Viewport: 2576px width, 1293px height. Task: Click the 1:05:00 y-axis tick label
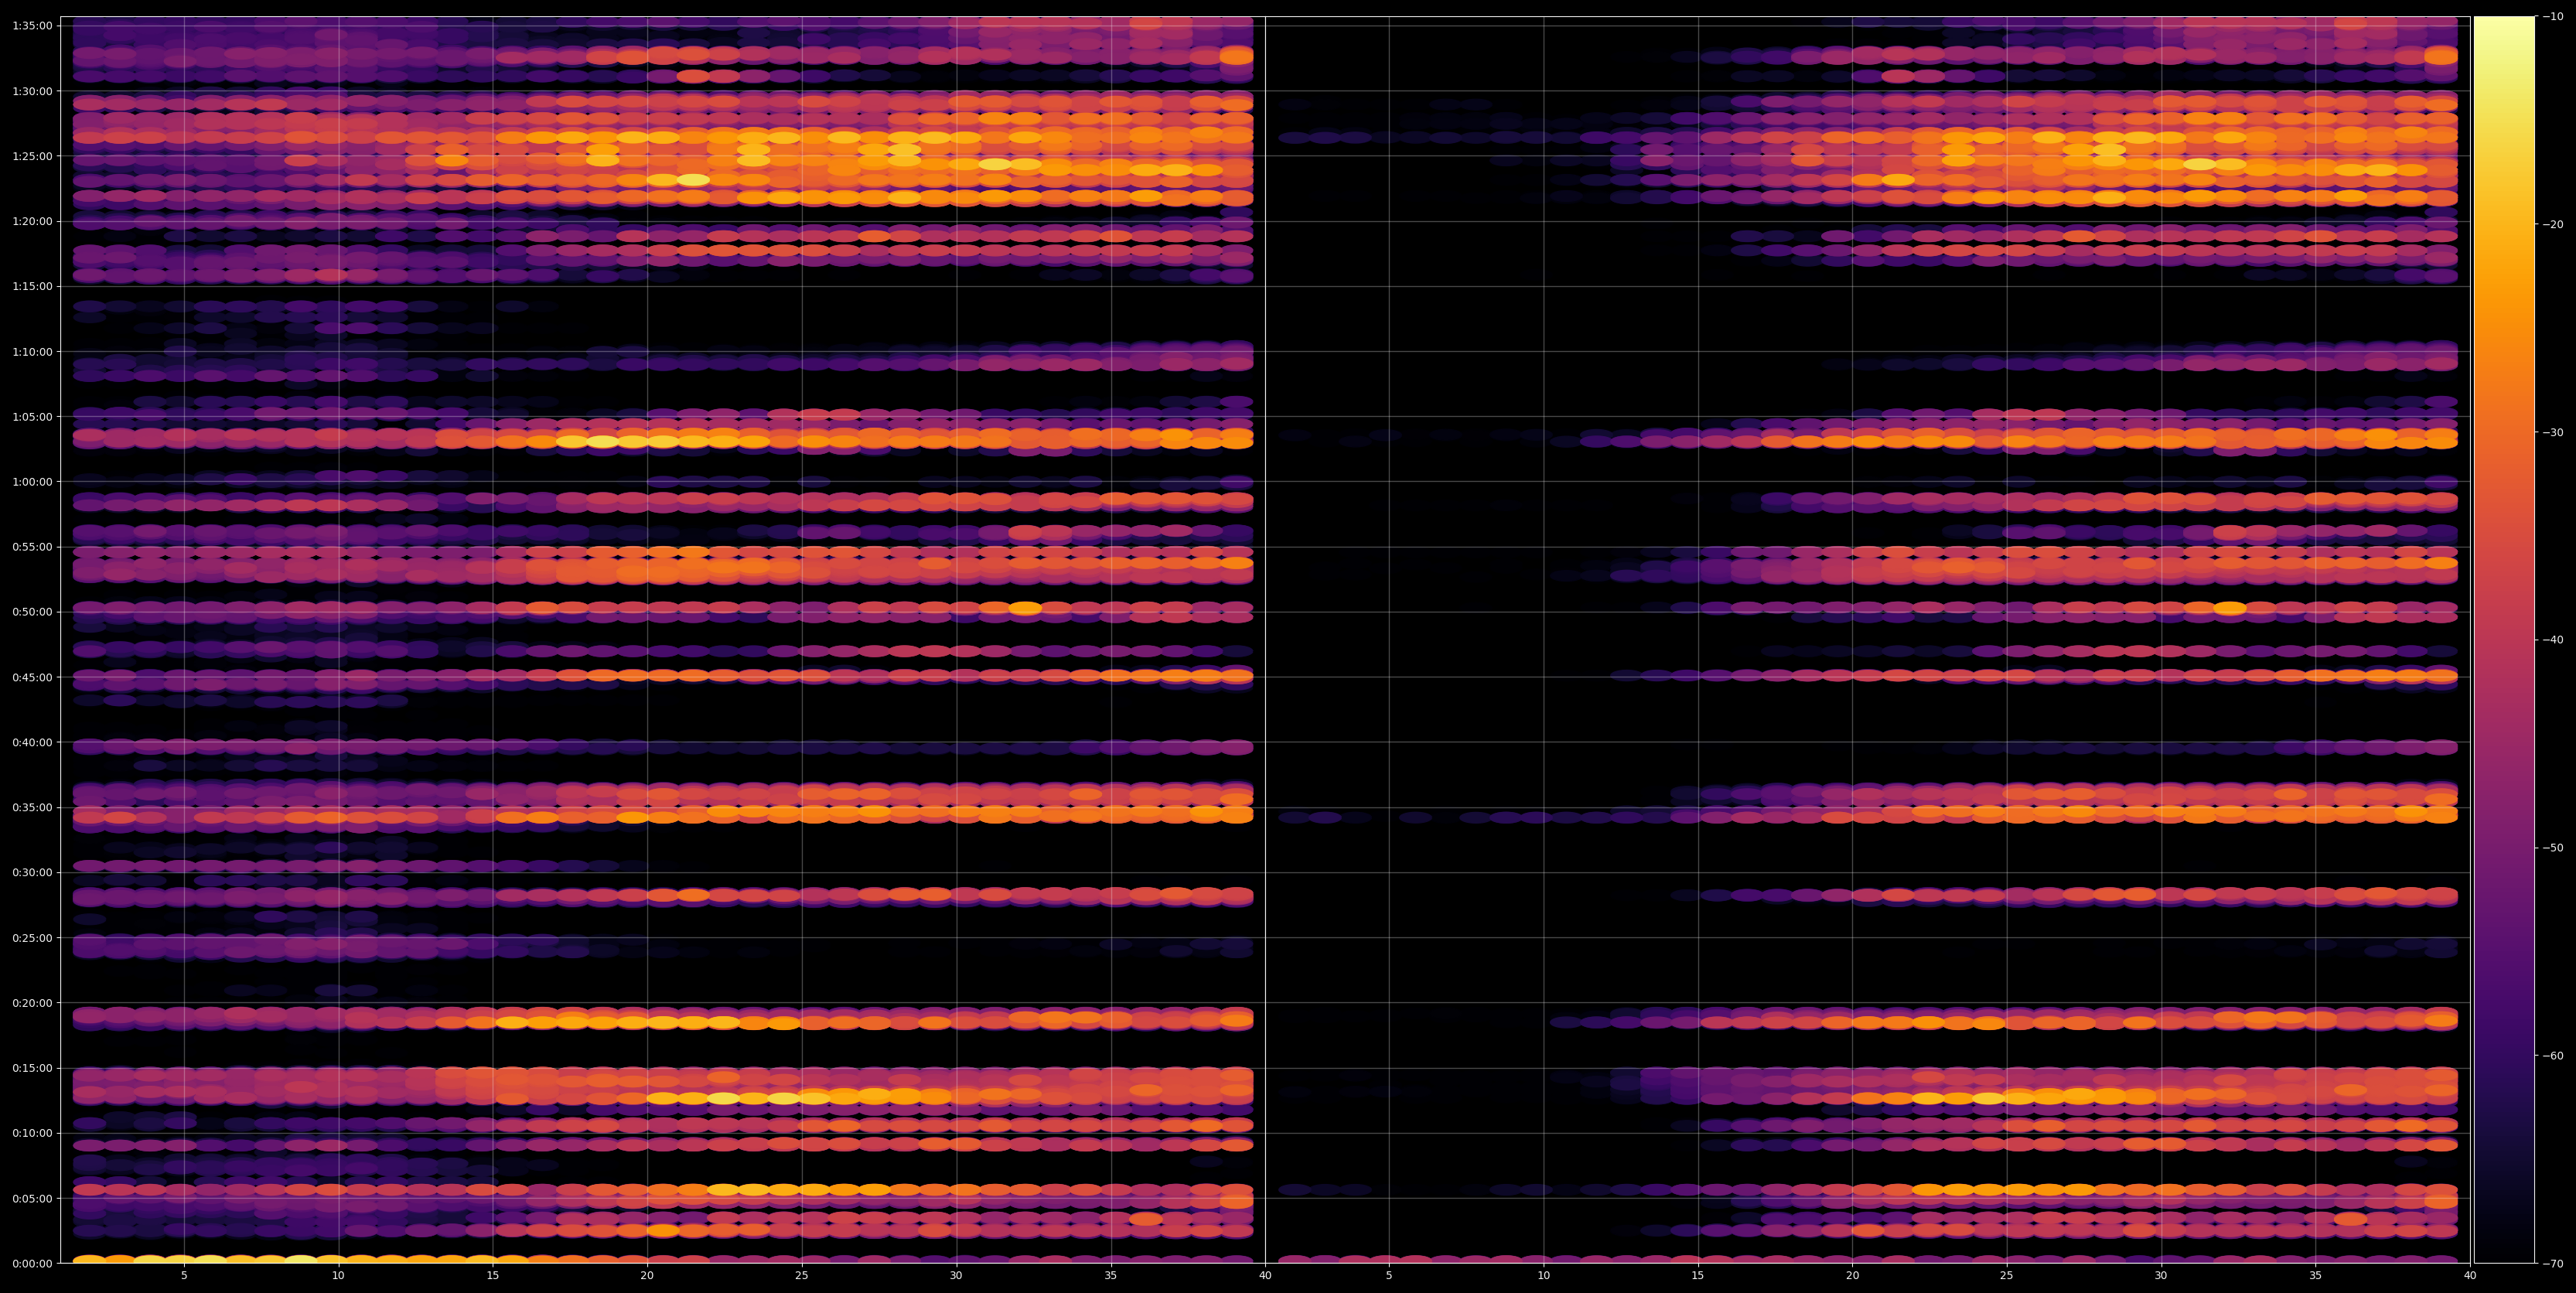click(x=32, y=417)
